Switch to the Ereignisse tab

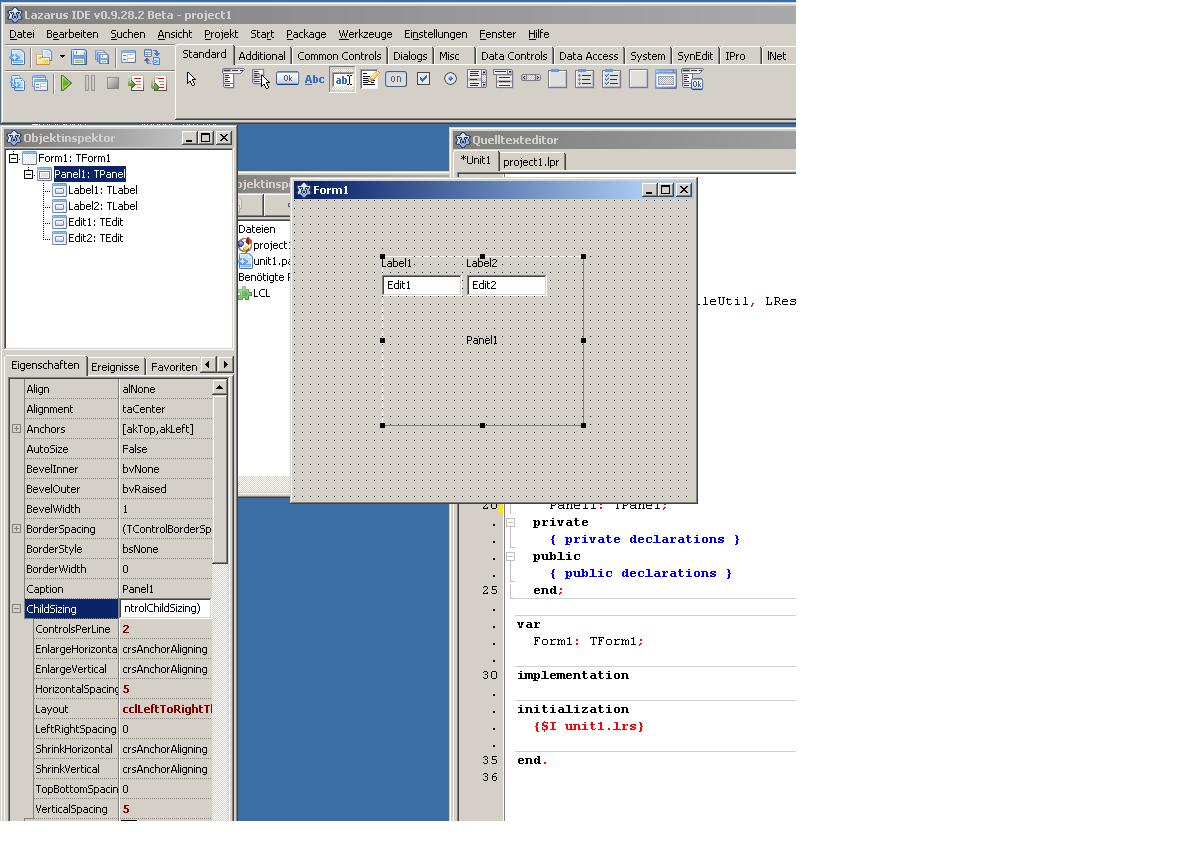coord(115,367)
